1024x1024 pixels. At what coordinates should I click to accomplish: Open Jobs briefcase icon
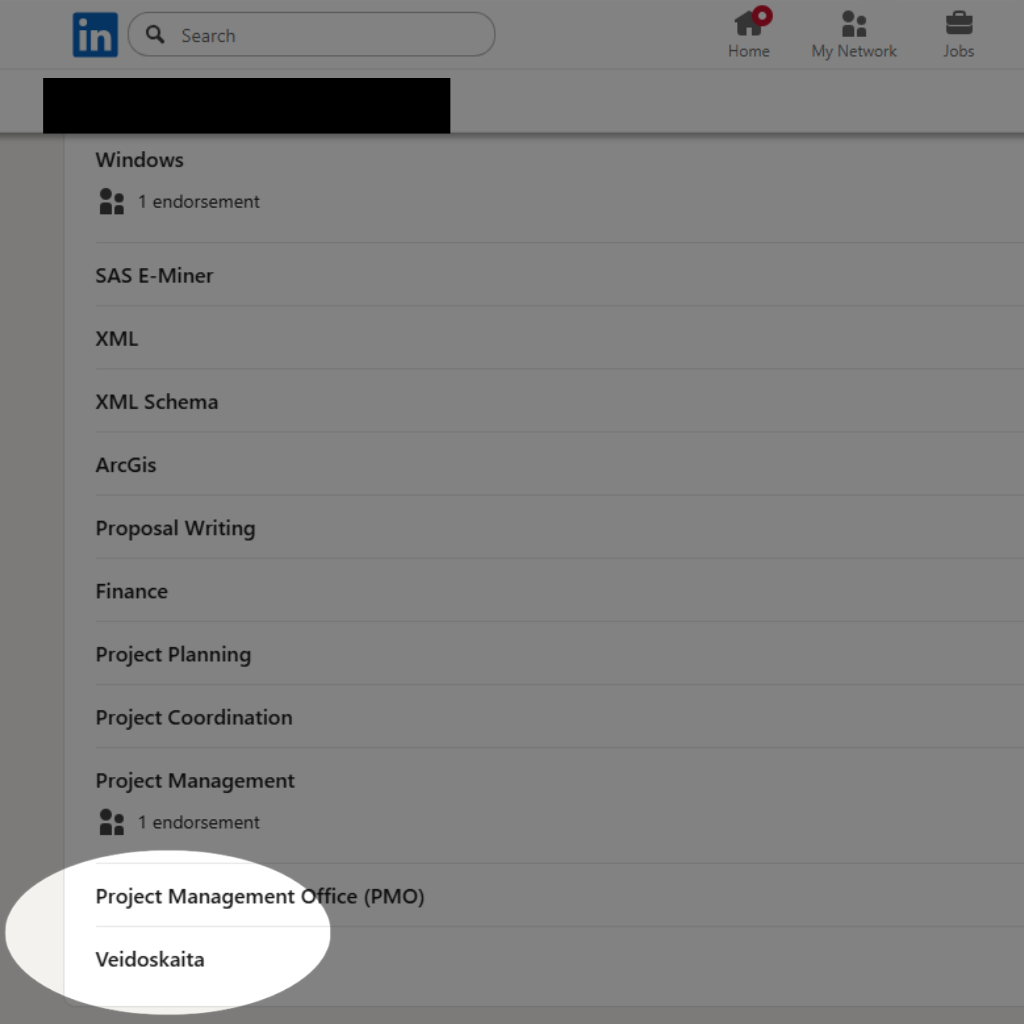(958, 23)
